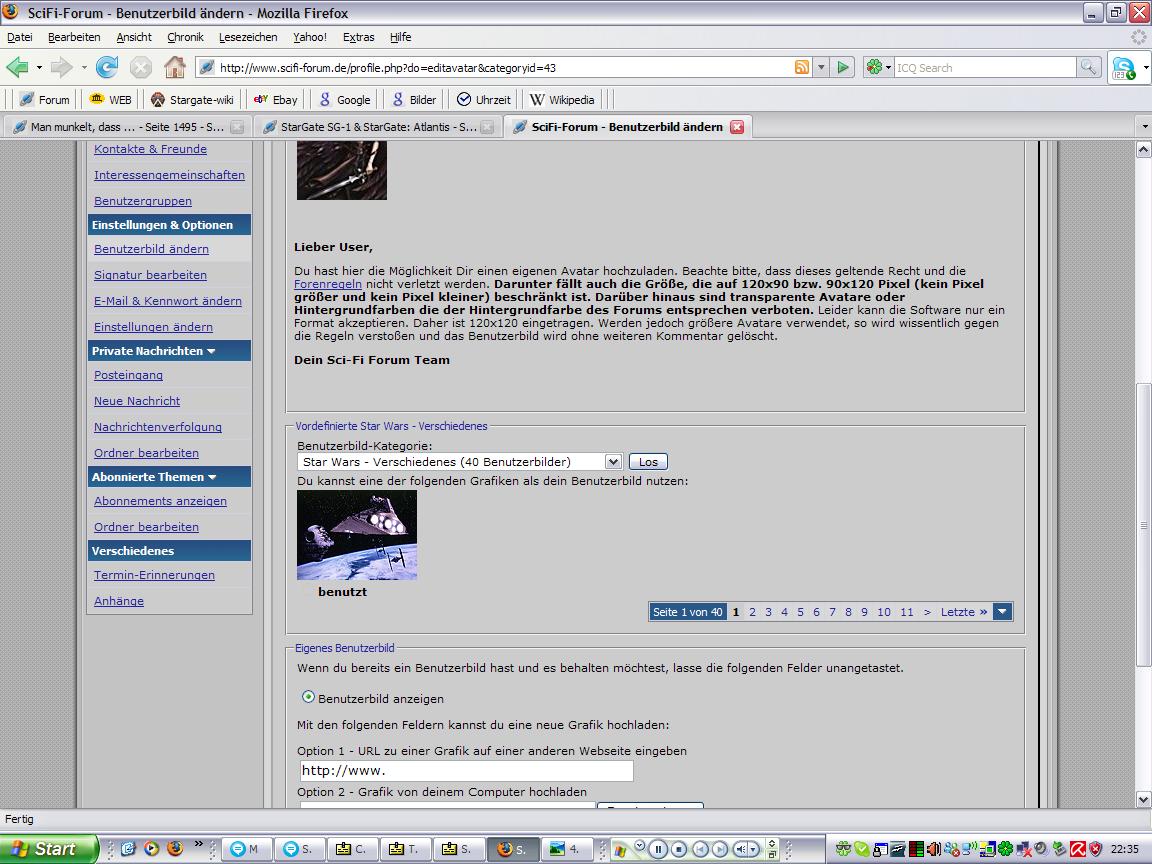The image size is (1152, 864).
Task: Select the 'Benutzerbild anzeigen' radio button
Action: coord(308,697)
